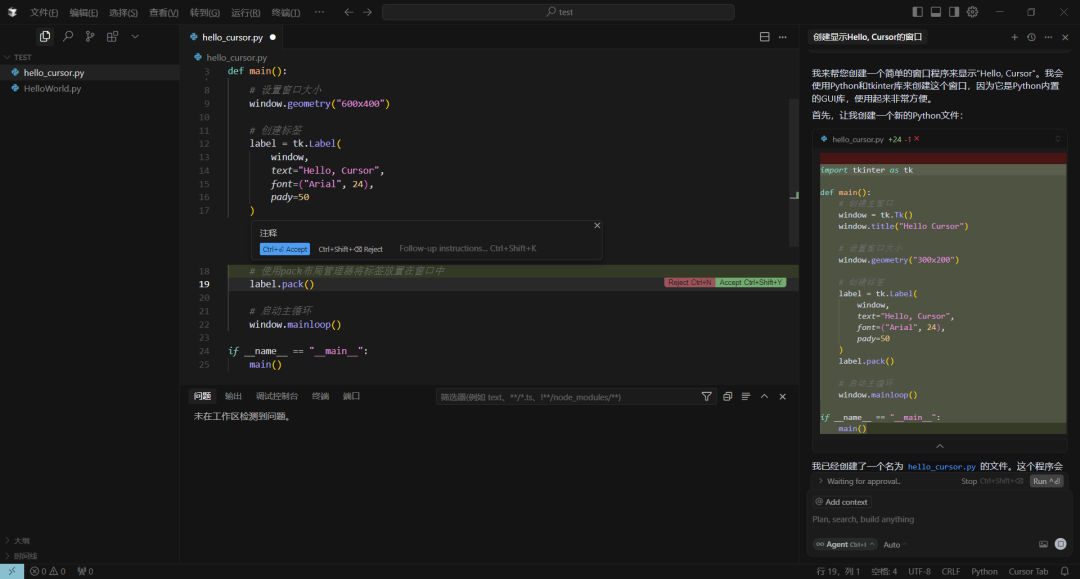Collapse the code block with up chevron
Image resolution: width=1080 pixels, height=579 pixels.
pyautogui.click(x=939, y=446)
